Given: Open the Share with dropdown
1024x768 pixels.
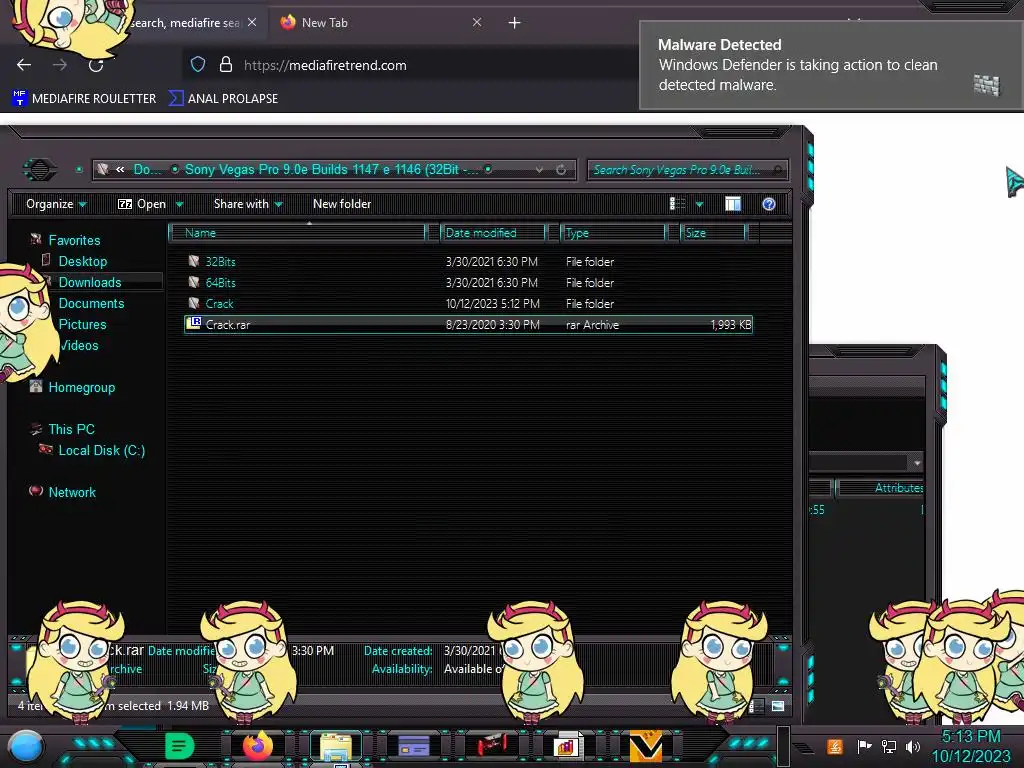Looking at the screenshot, I should pyautogui.click(x=248, y=204).
